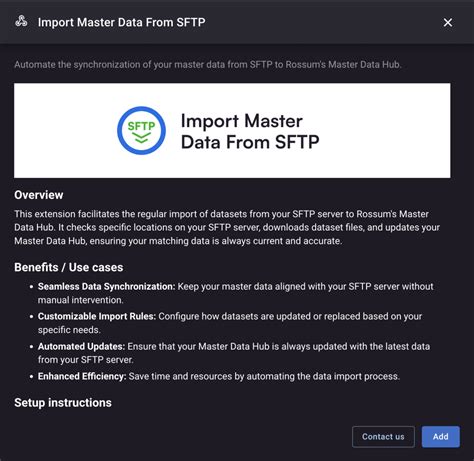Click the manual intervention text line

click(x=80, y=300)
